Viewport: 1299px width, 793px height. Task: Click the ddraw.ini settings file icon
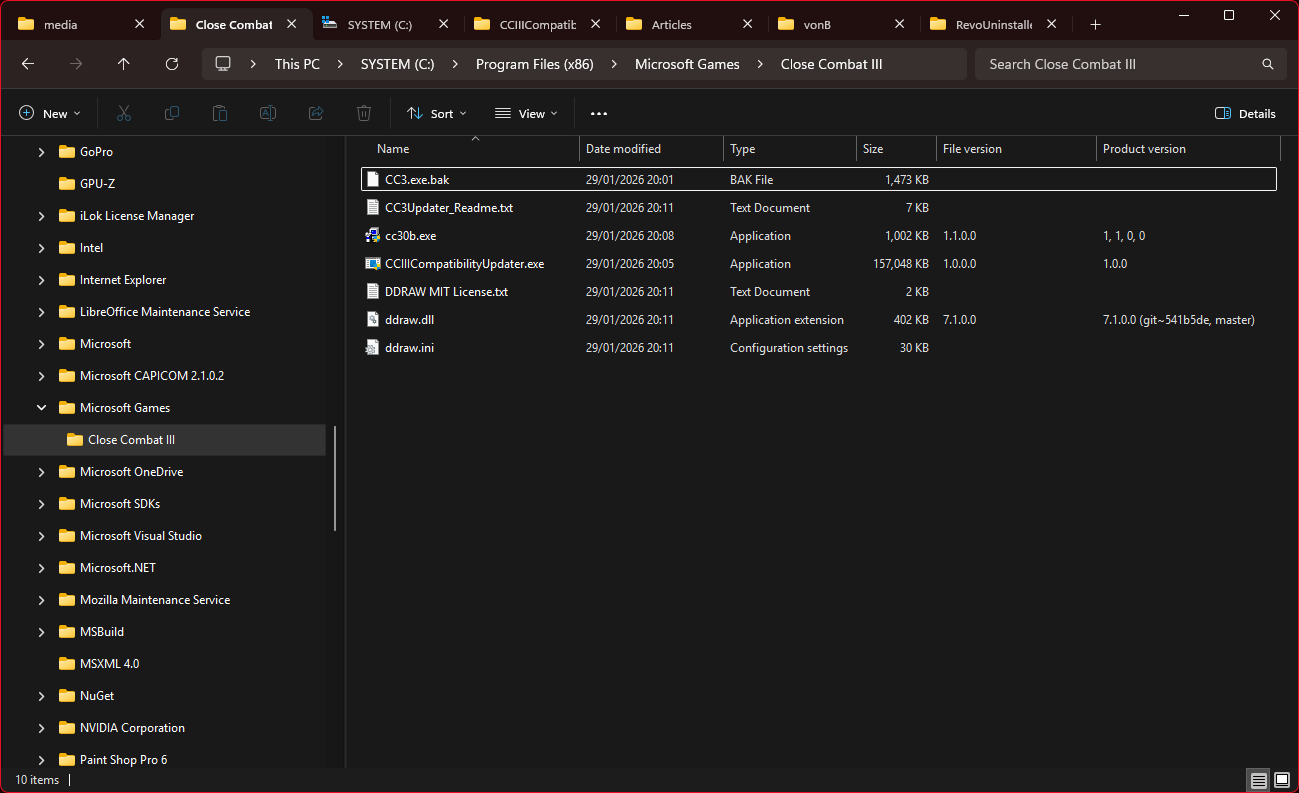(x=373, y=348)
